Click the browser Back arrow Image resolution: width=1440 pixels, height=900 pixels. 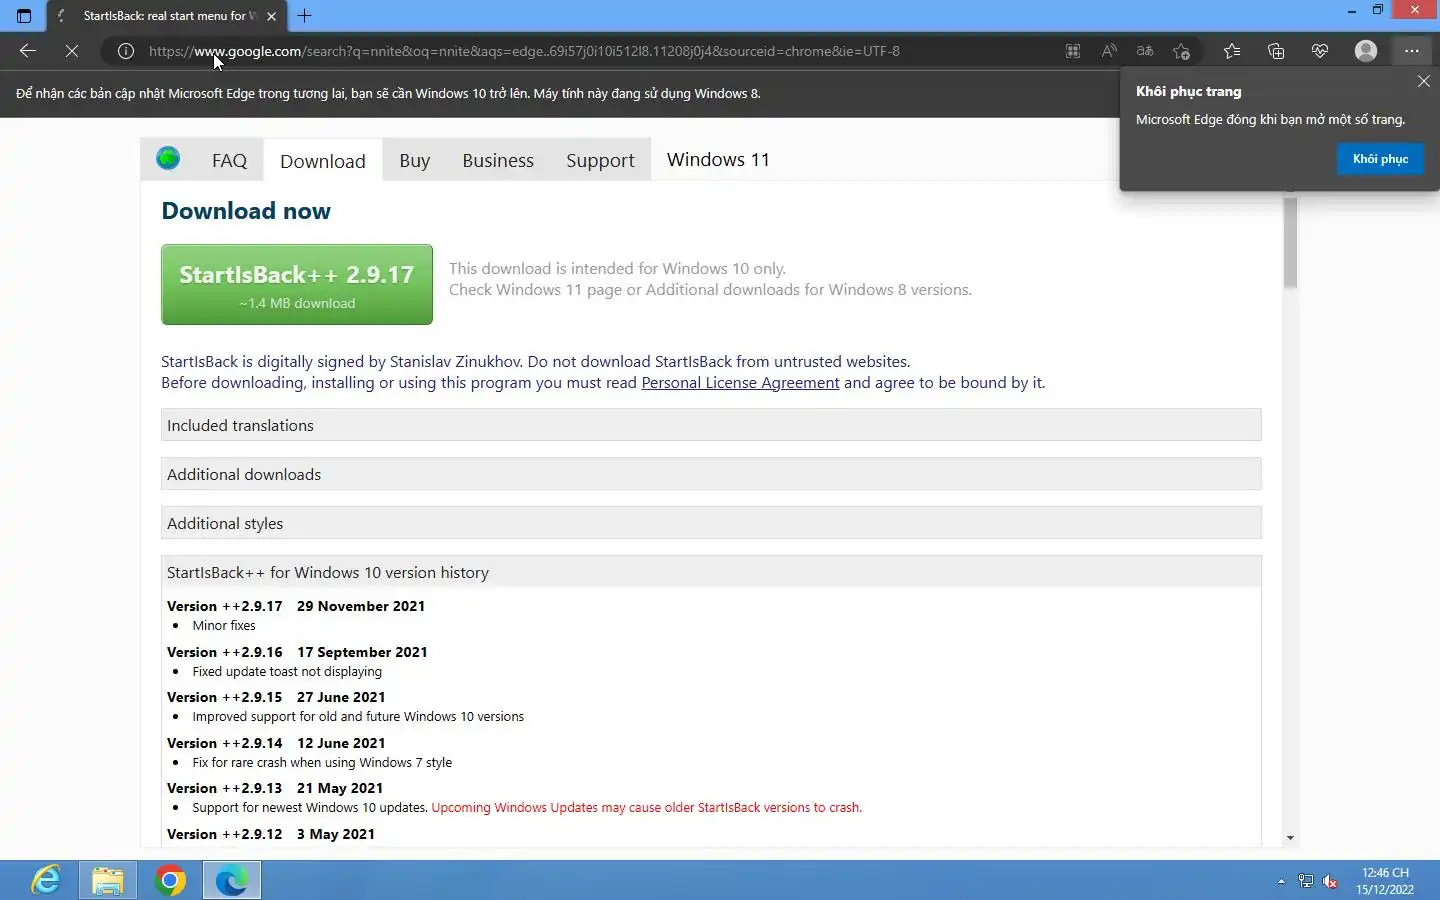coord(28,51)
